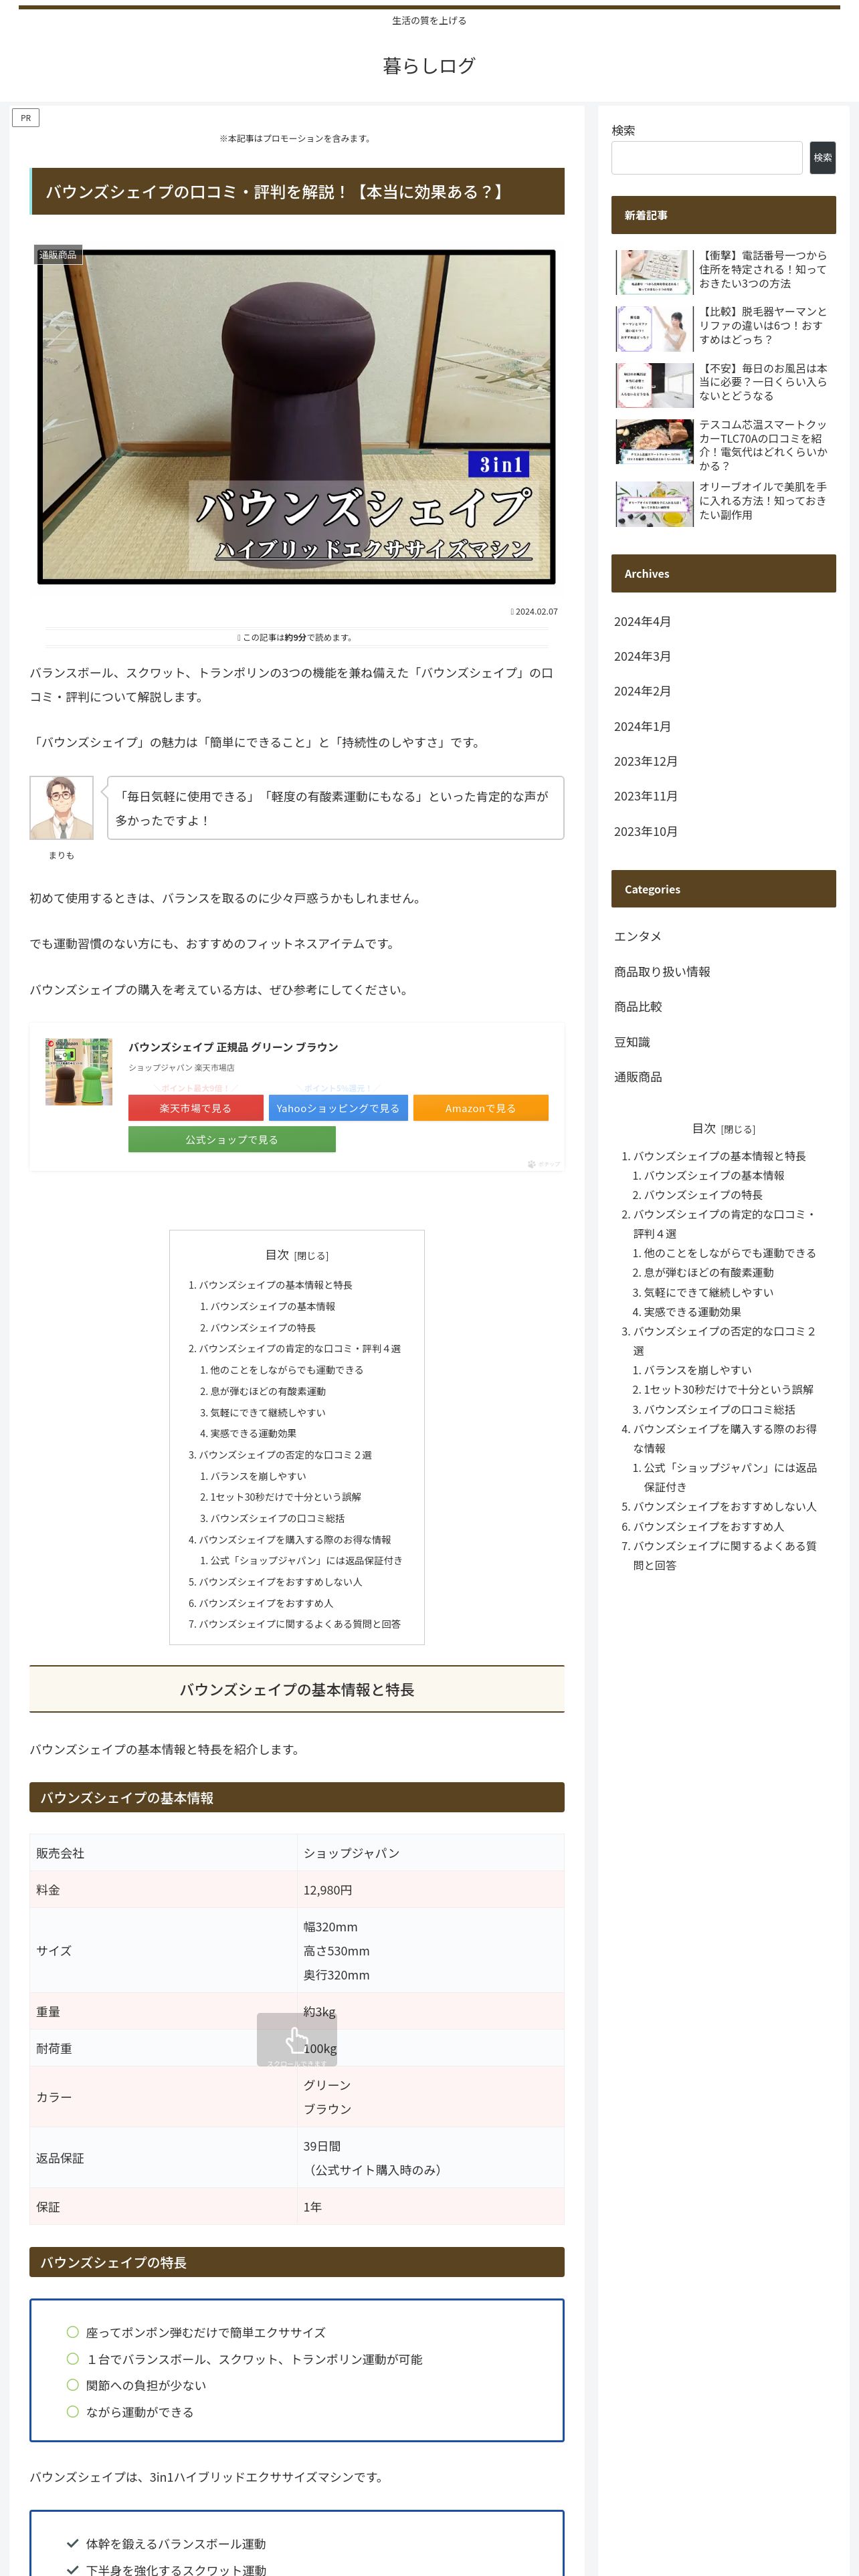Click thumbnail of the 電話番号 recent post
The height and width of the screenshot is (2576, 859).
coord(654,272)
